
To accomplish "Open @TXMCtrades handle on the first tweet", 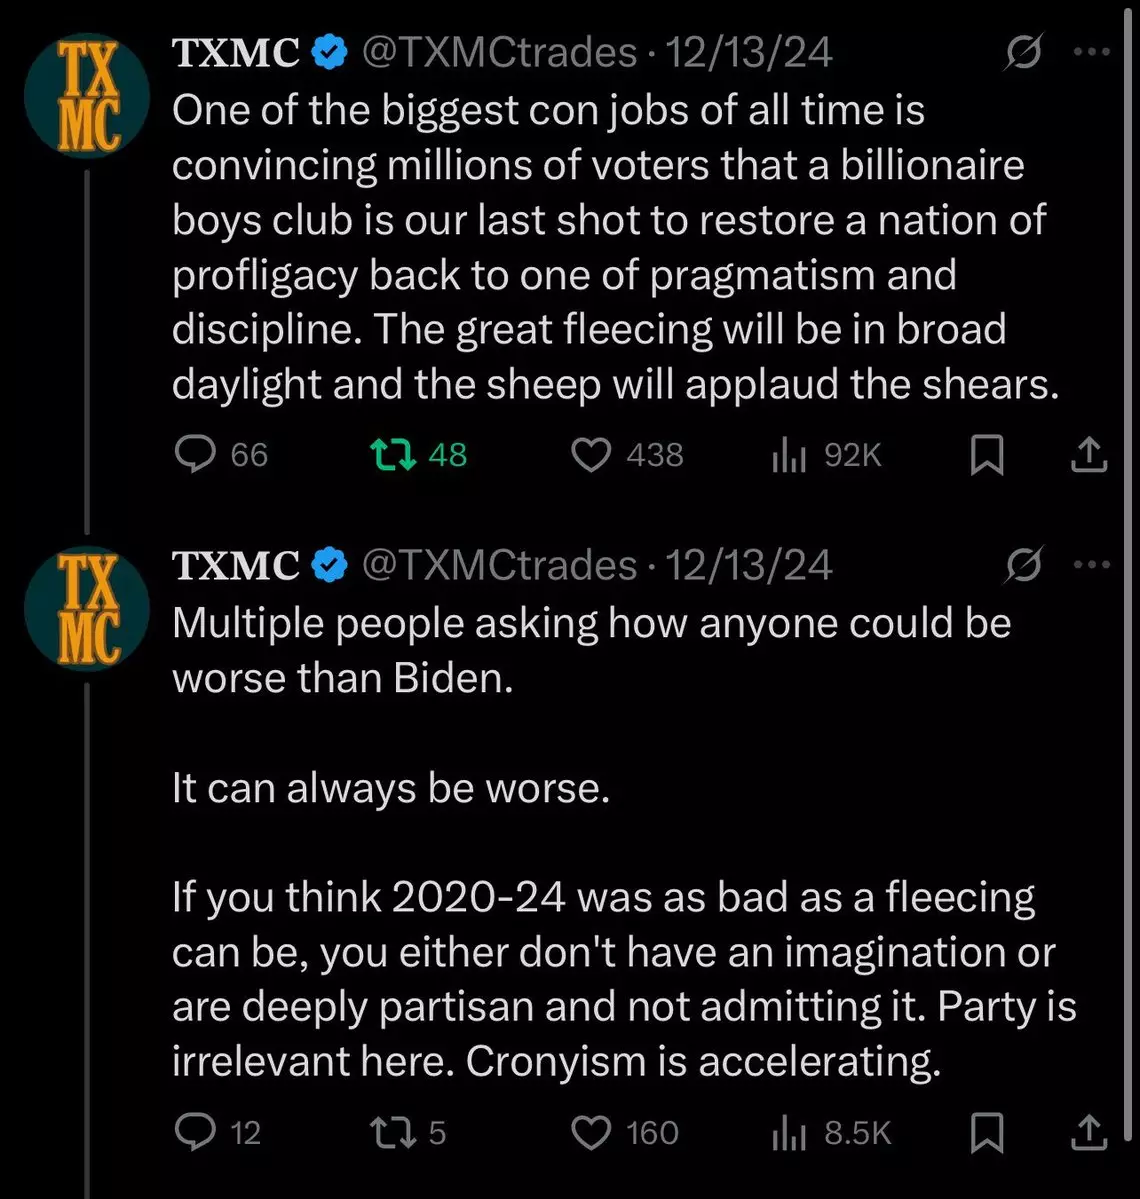I will [x=498, y=53].
